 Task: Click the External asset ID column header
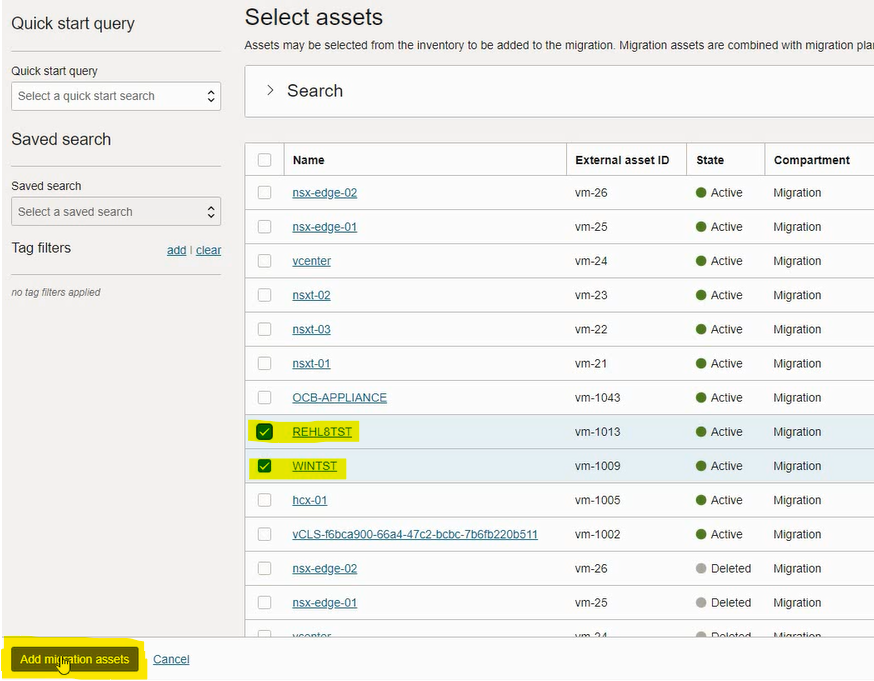622,160
